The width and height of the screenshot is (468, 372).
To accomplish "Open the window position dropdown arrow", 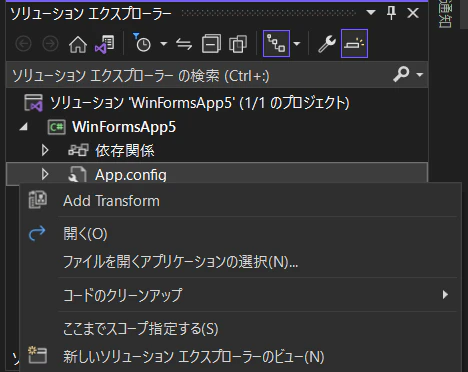I will click(371, 13).
